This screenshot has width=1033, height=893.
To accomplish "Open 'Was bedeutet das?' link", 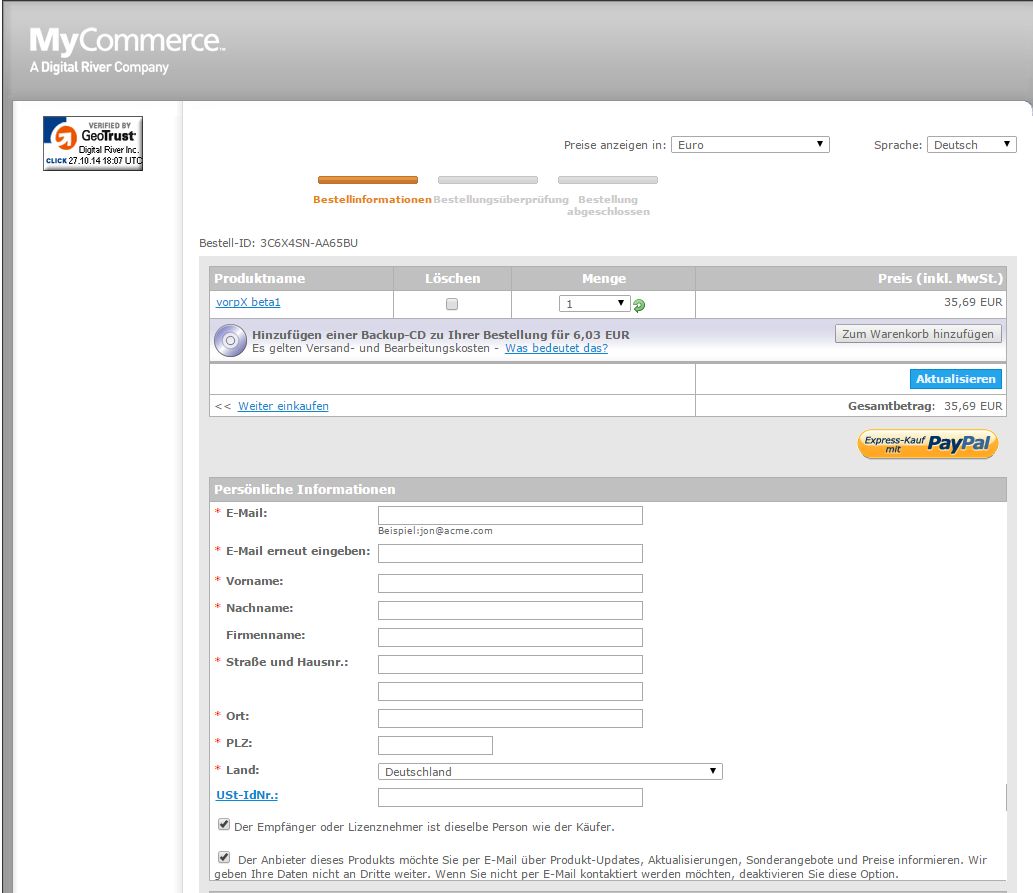I will [556, 348].
